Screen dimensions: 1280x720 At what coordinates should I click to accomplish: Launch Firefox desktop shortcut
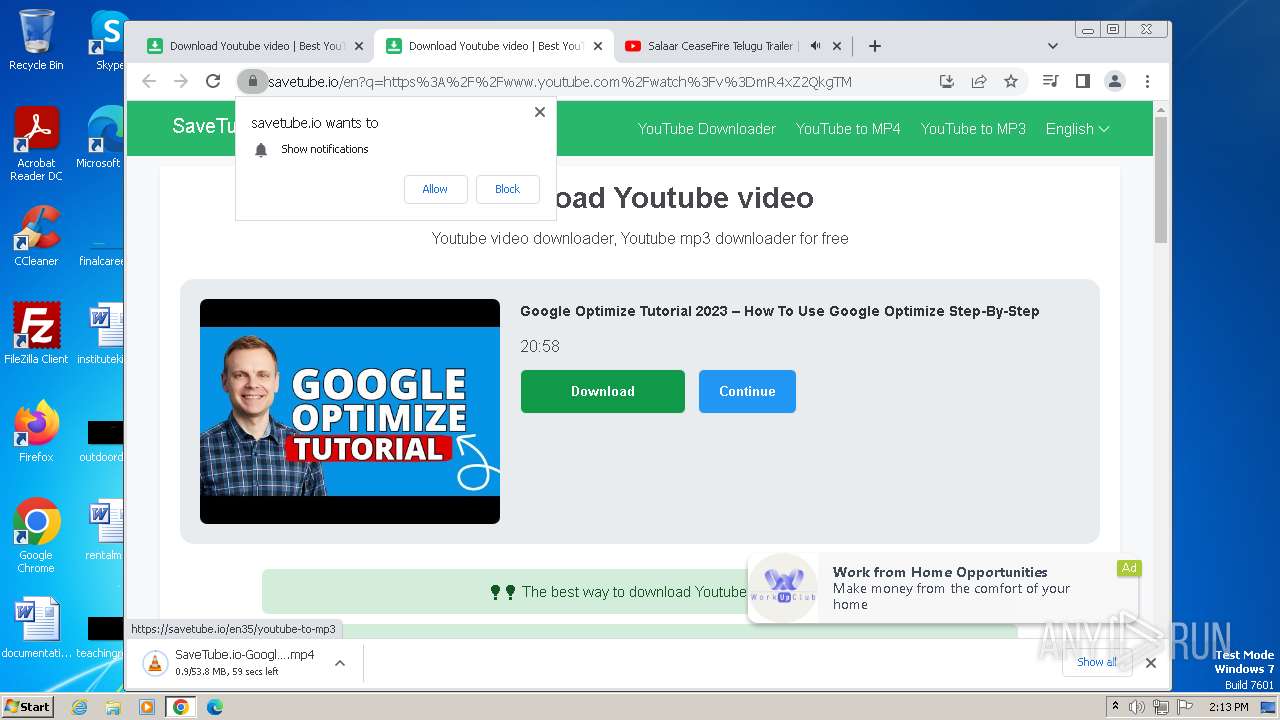(x=36, y=432)
